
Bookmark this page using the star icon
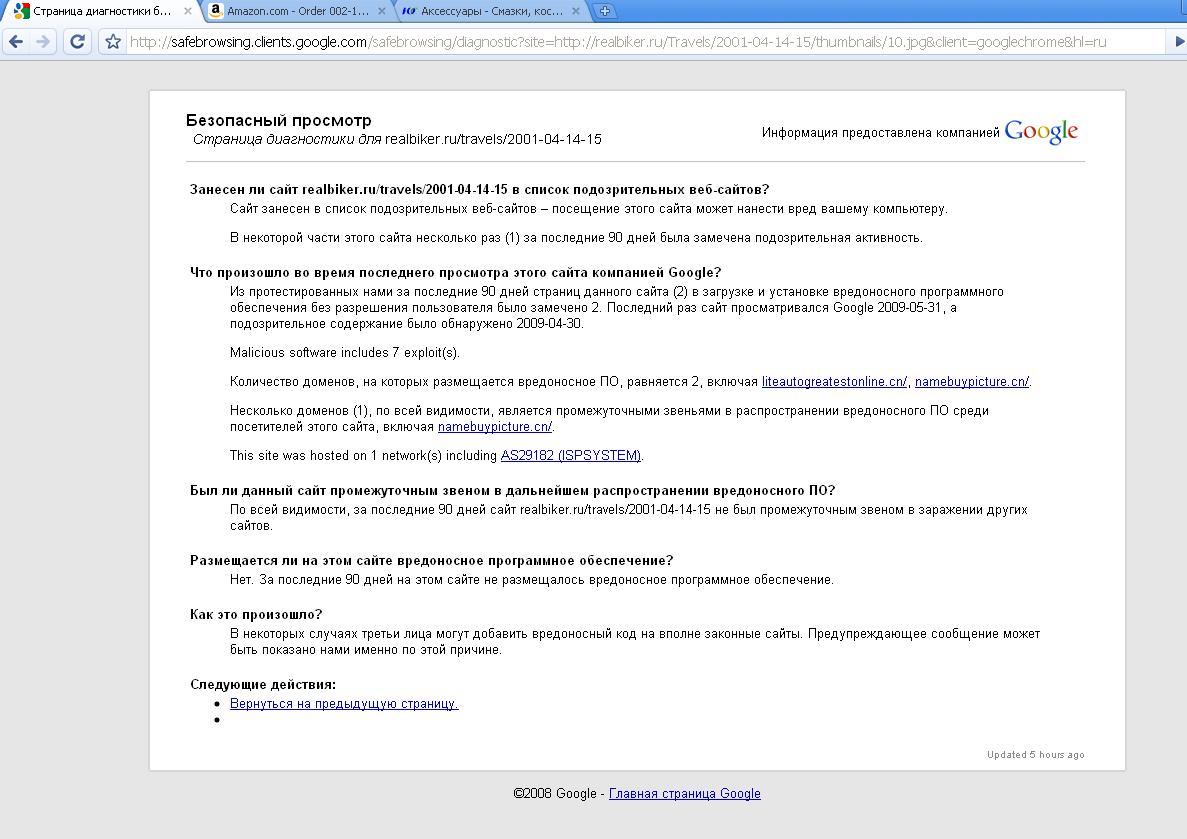[x=113, y=42]
